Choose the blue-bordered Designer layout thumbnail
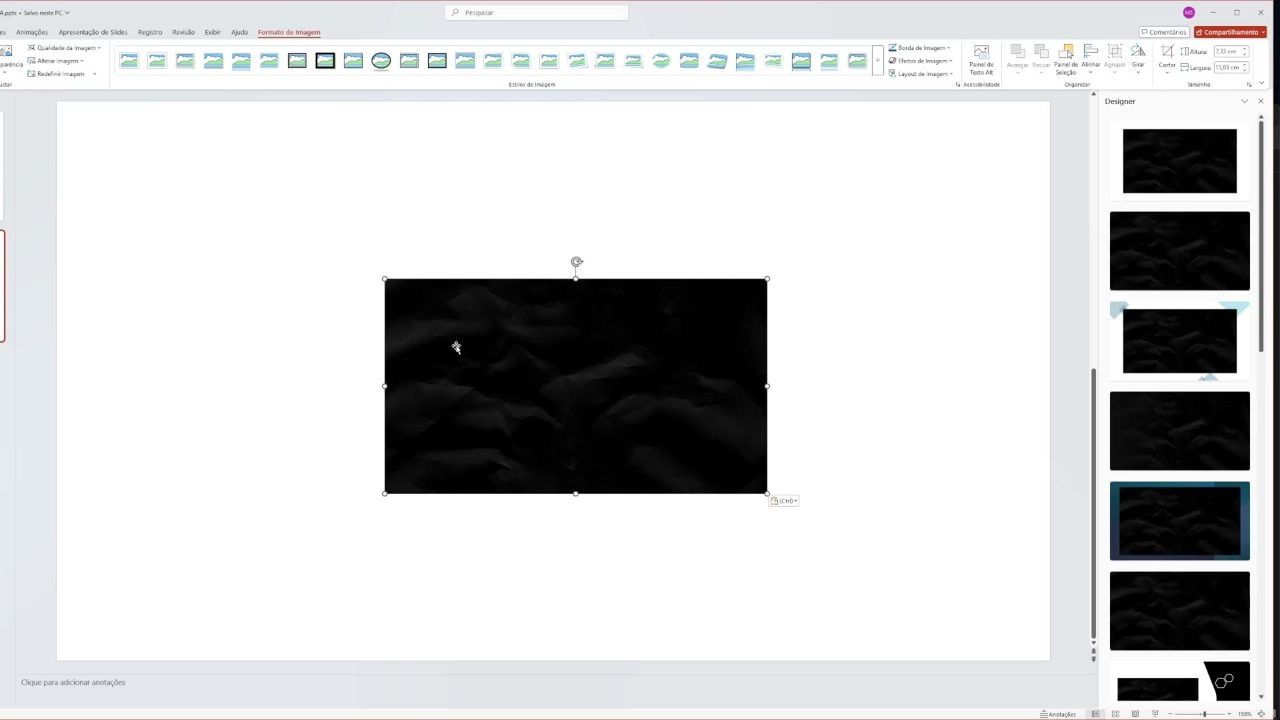The width and height of the screenshot is (1280, 720). 1180,521
